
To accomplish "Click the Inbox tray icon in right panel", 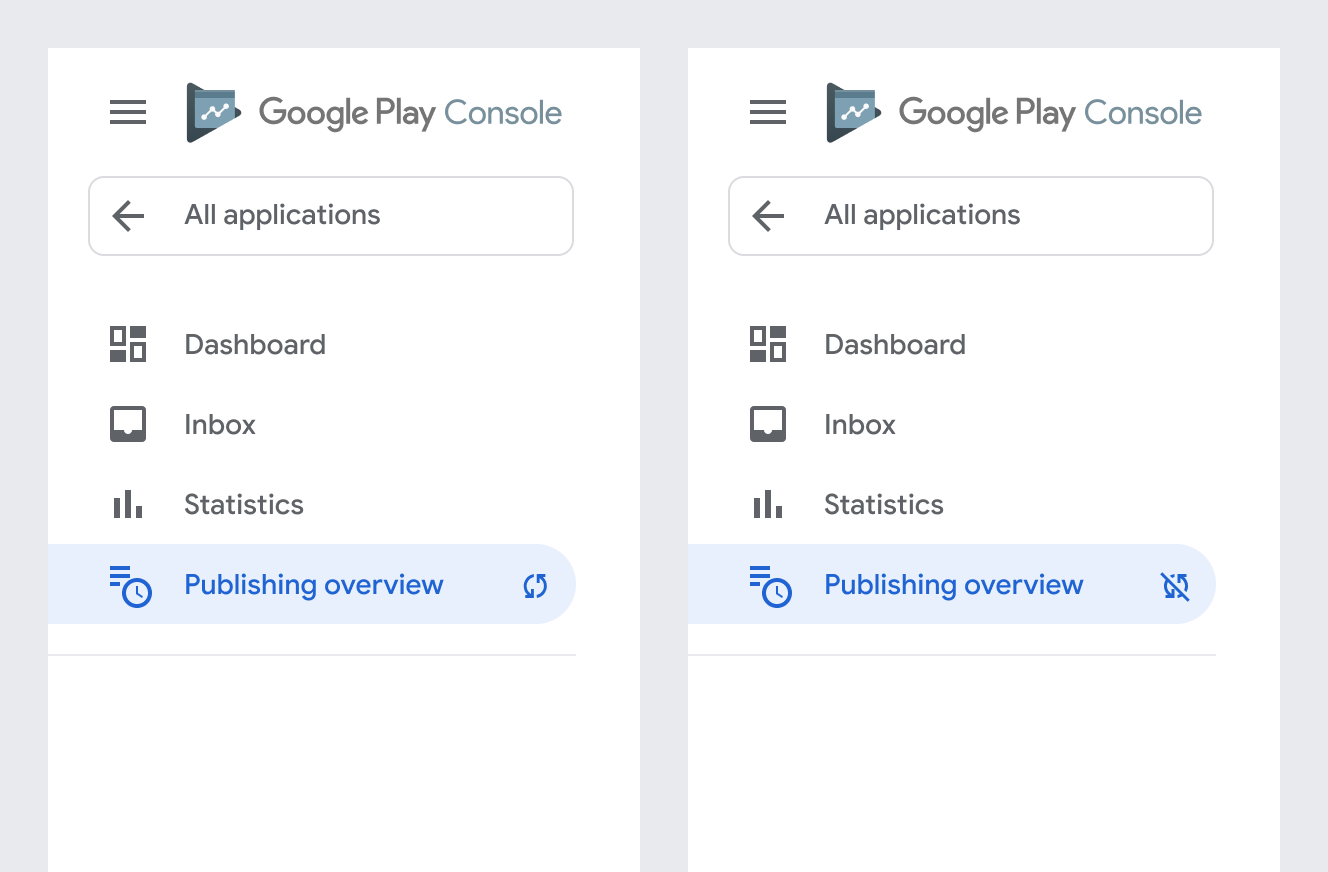I will click(x=768, y=424).
